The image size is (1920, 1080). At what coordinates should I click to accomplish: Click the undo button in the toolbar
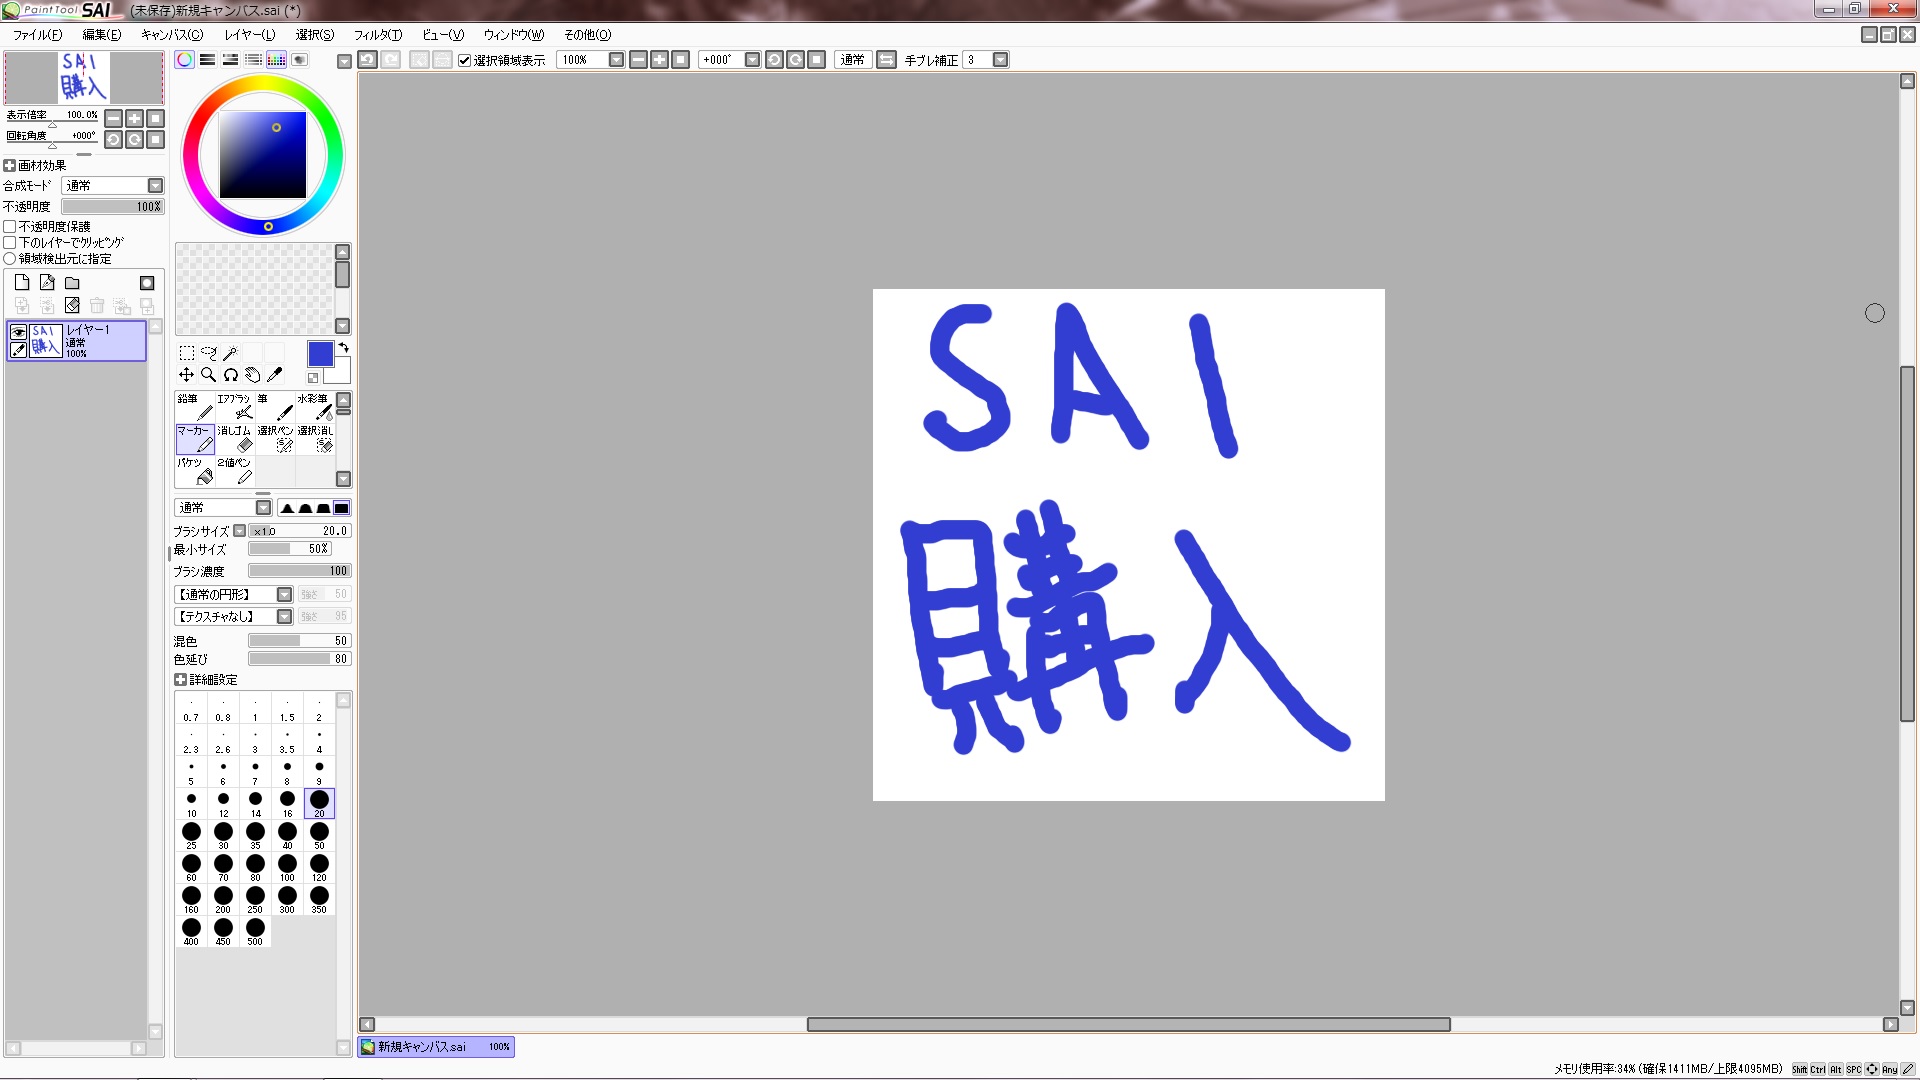click(367, 60)
